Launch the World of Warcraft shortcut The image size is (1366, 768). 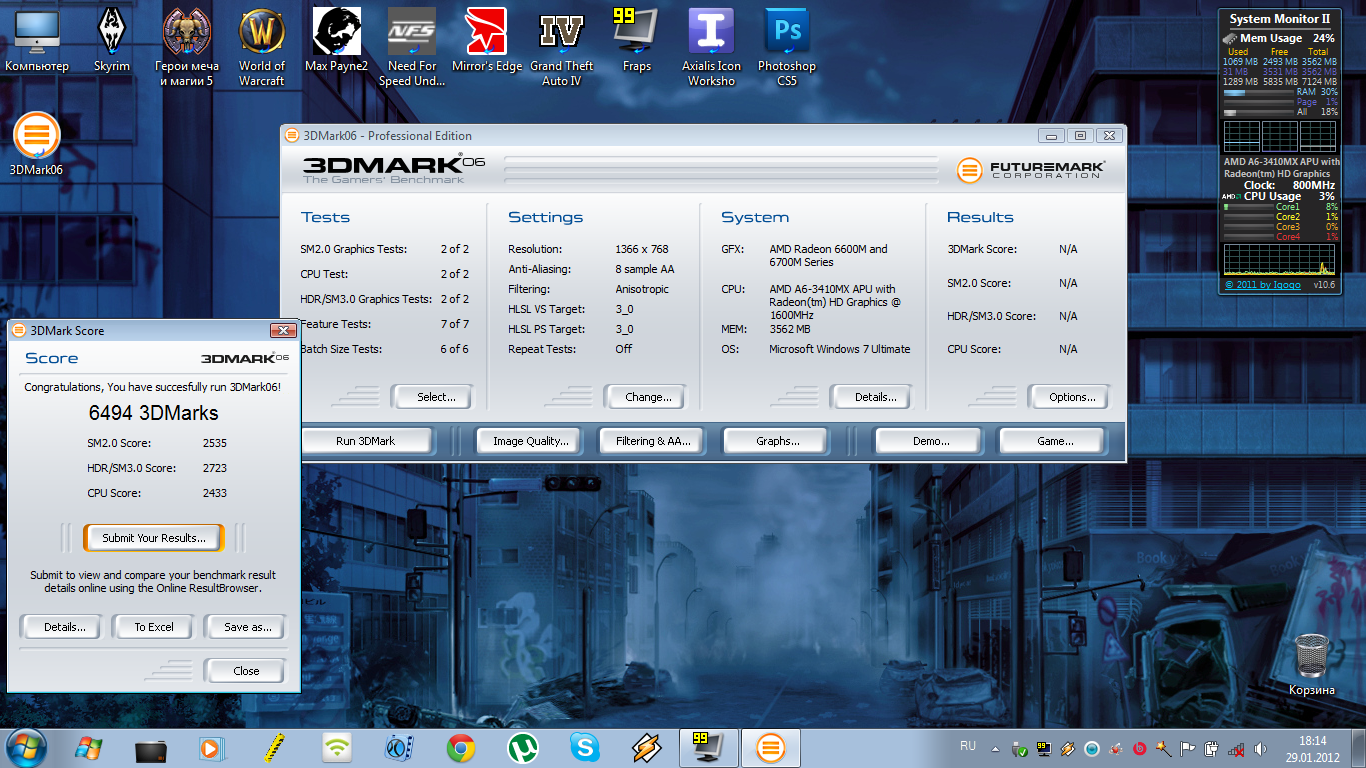click(262, 47)
